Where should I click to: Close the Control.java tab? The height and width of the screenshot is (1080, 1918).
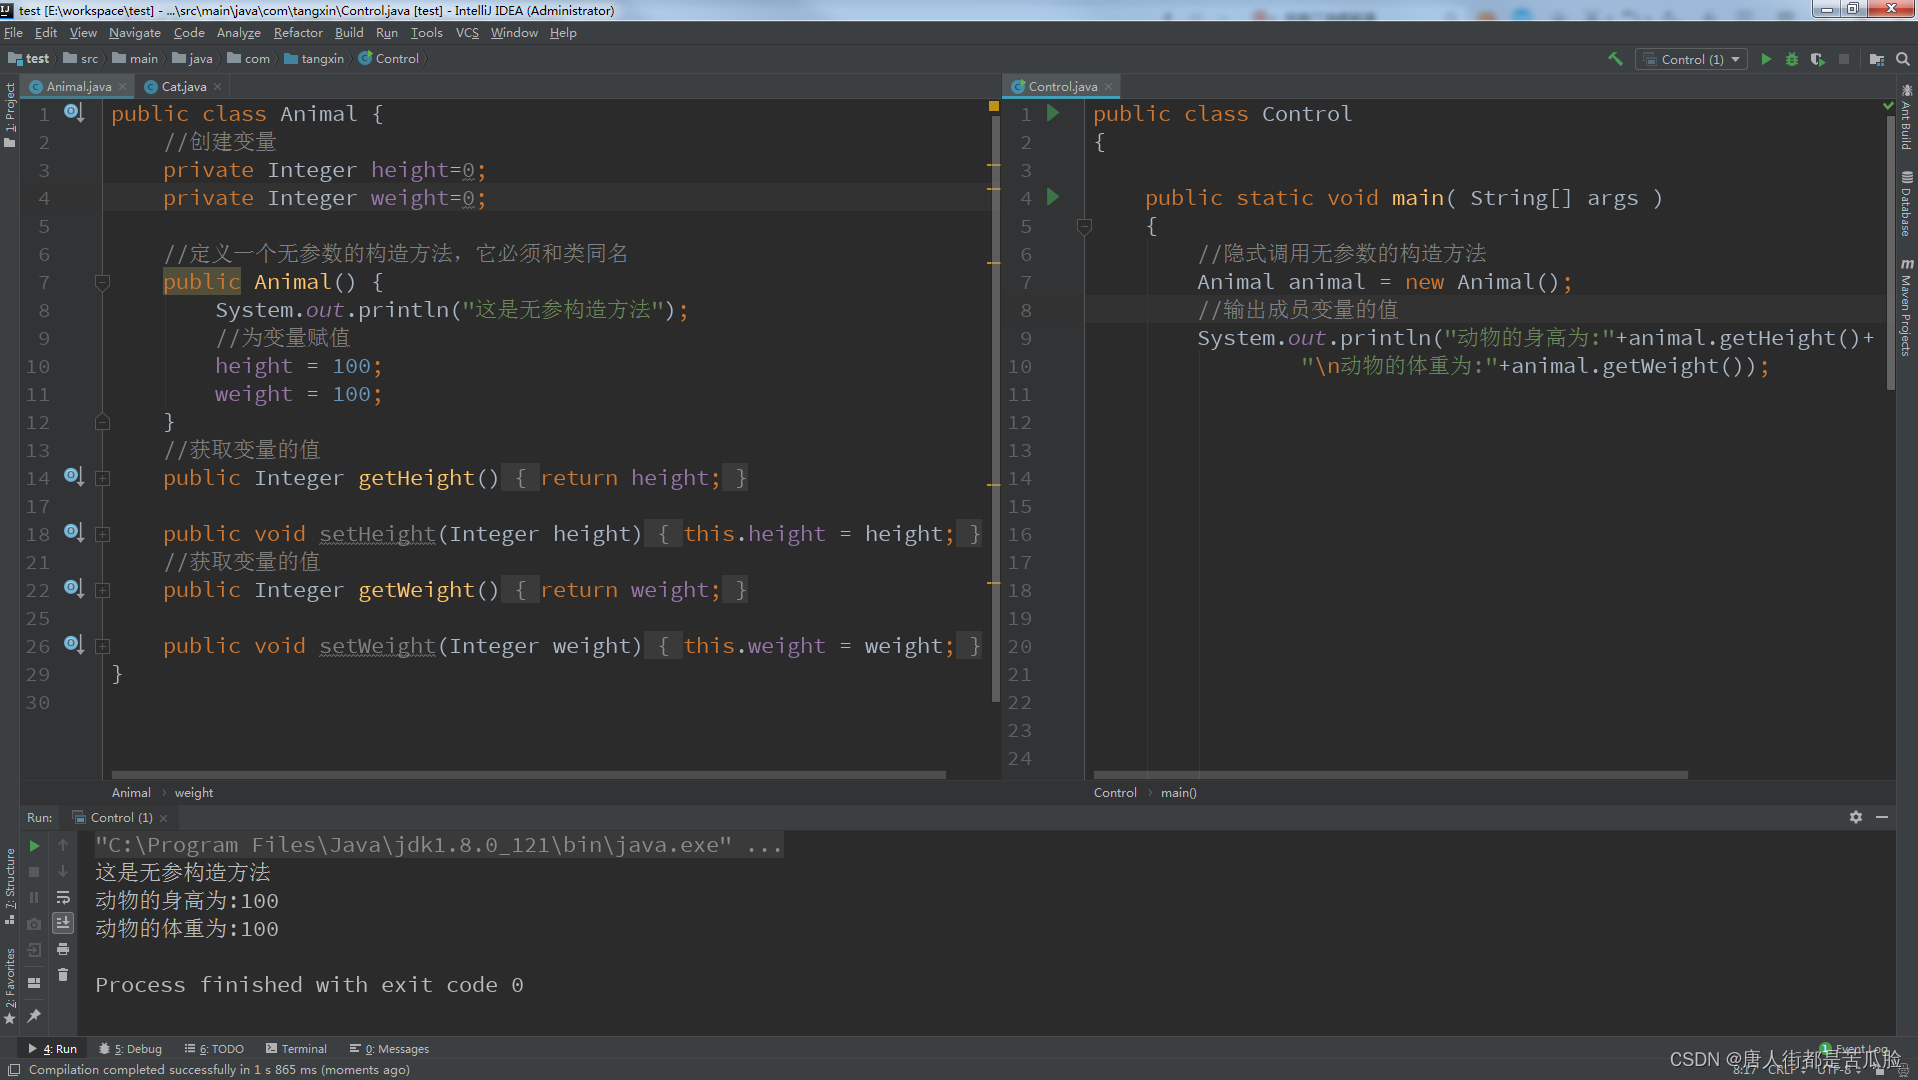pos(1109,87)
